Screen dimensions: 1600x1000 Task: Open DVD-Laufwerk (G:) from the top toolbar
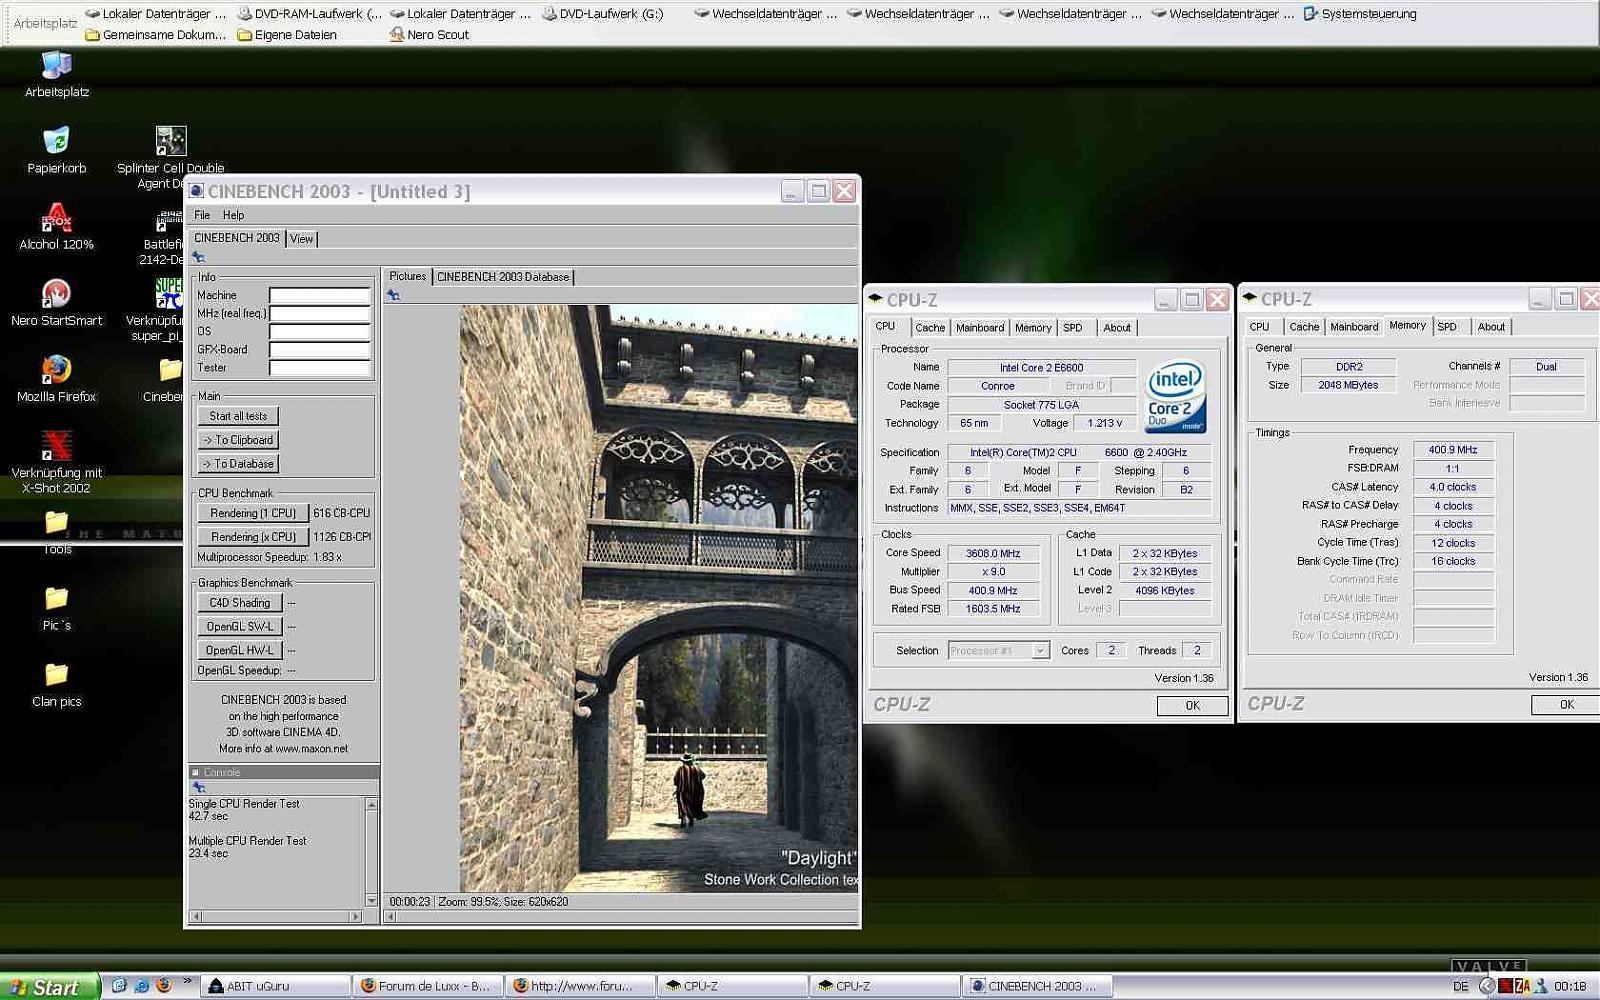coord(603,14)
